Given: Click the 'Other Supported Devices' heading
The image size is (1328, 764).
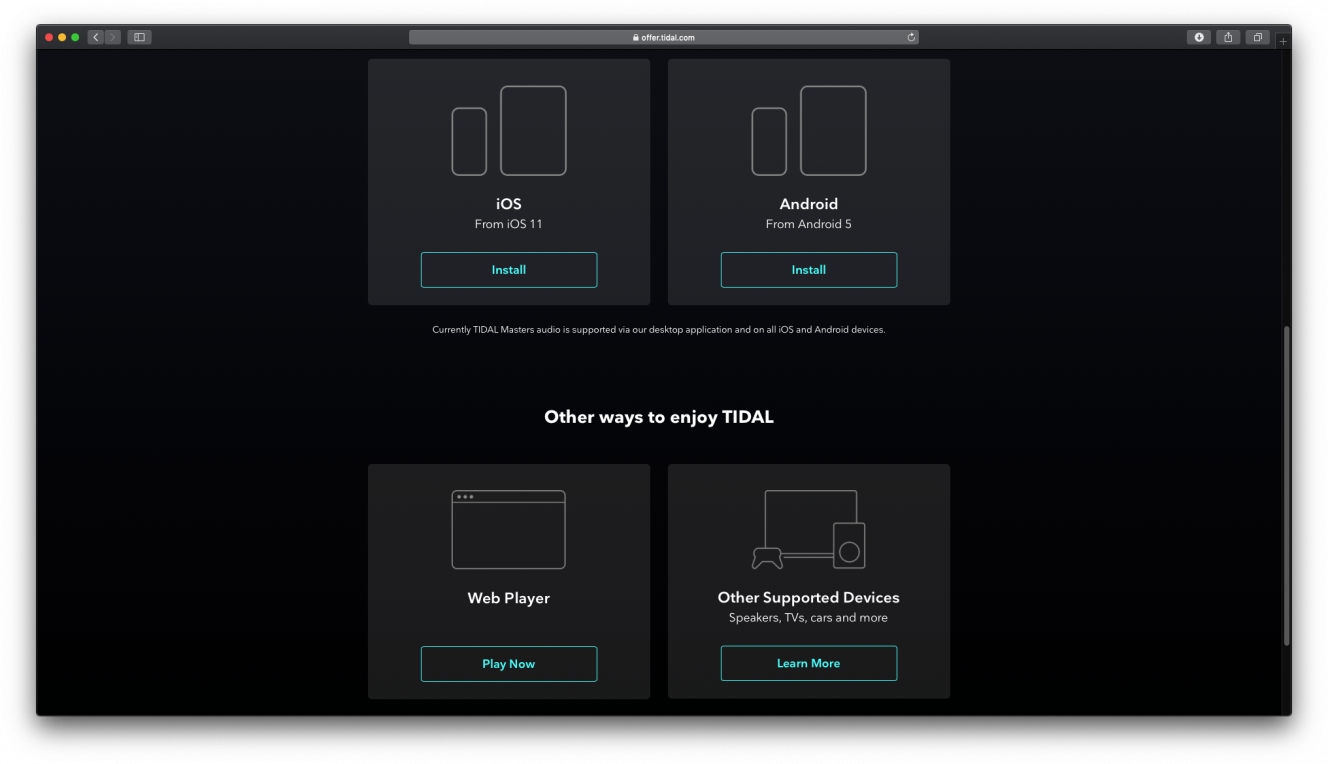Looking at the screenshot, I should 808,597.
